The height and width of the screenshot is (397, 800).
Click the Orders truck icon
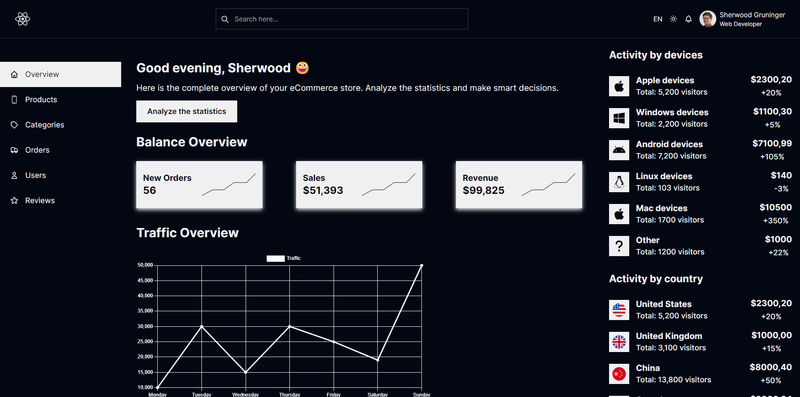point(14,150)
